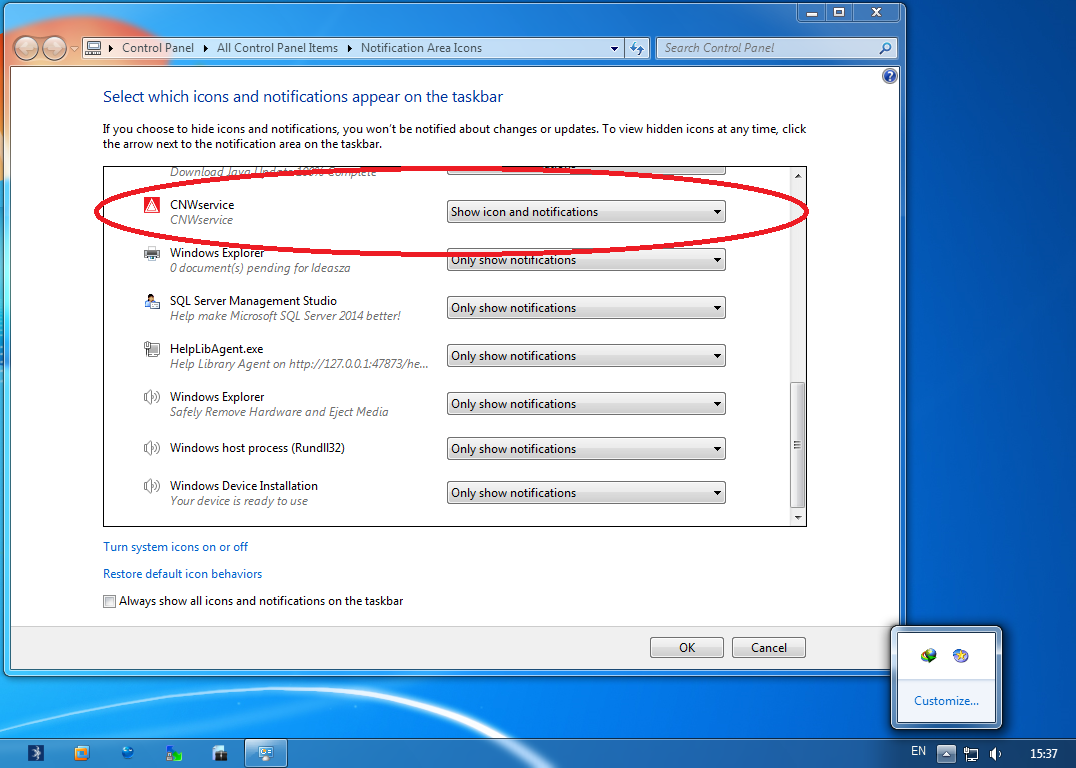This screenshot has width=1076, height=768.
Task: Click speaker icon beside Windows host process
Action: coord(152,449)
